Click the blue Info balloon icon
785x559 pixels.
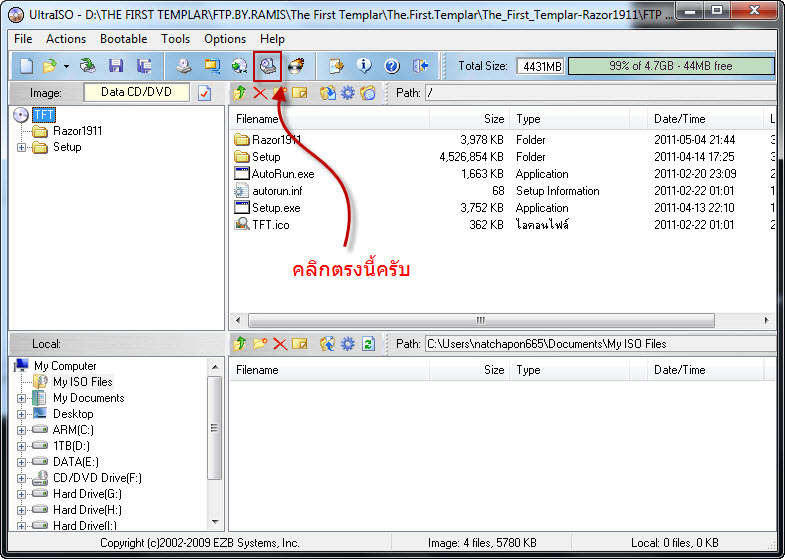click(364, 66)
